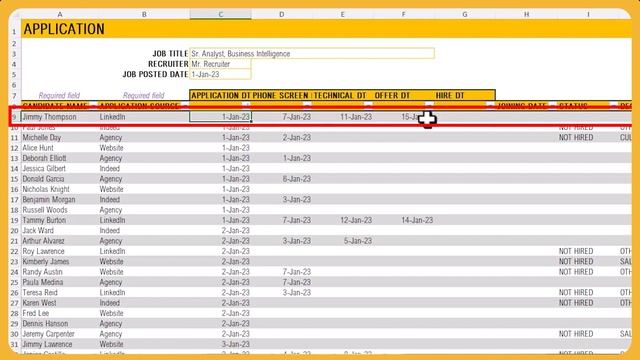The image size is (640, 360).
Task: Select the APPLICATION title cell
Action: pyautogui.click(x=64, y=29)
